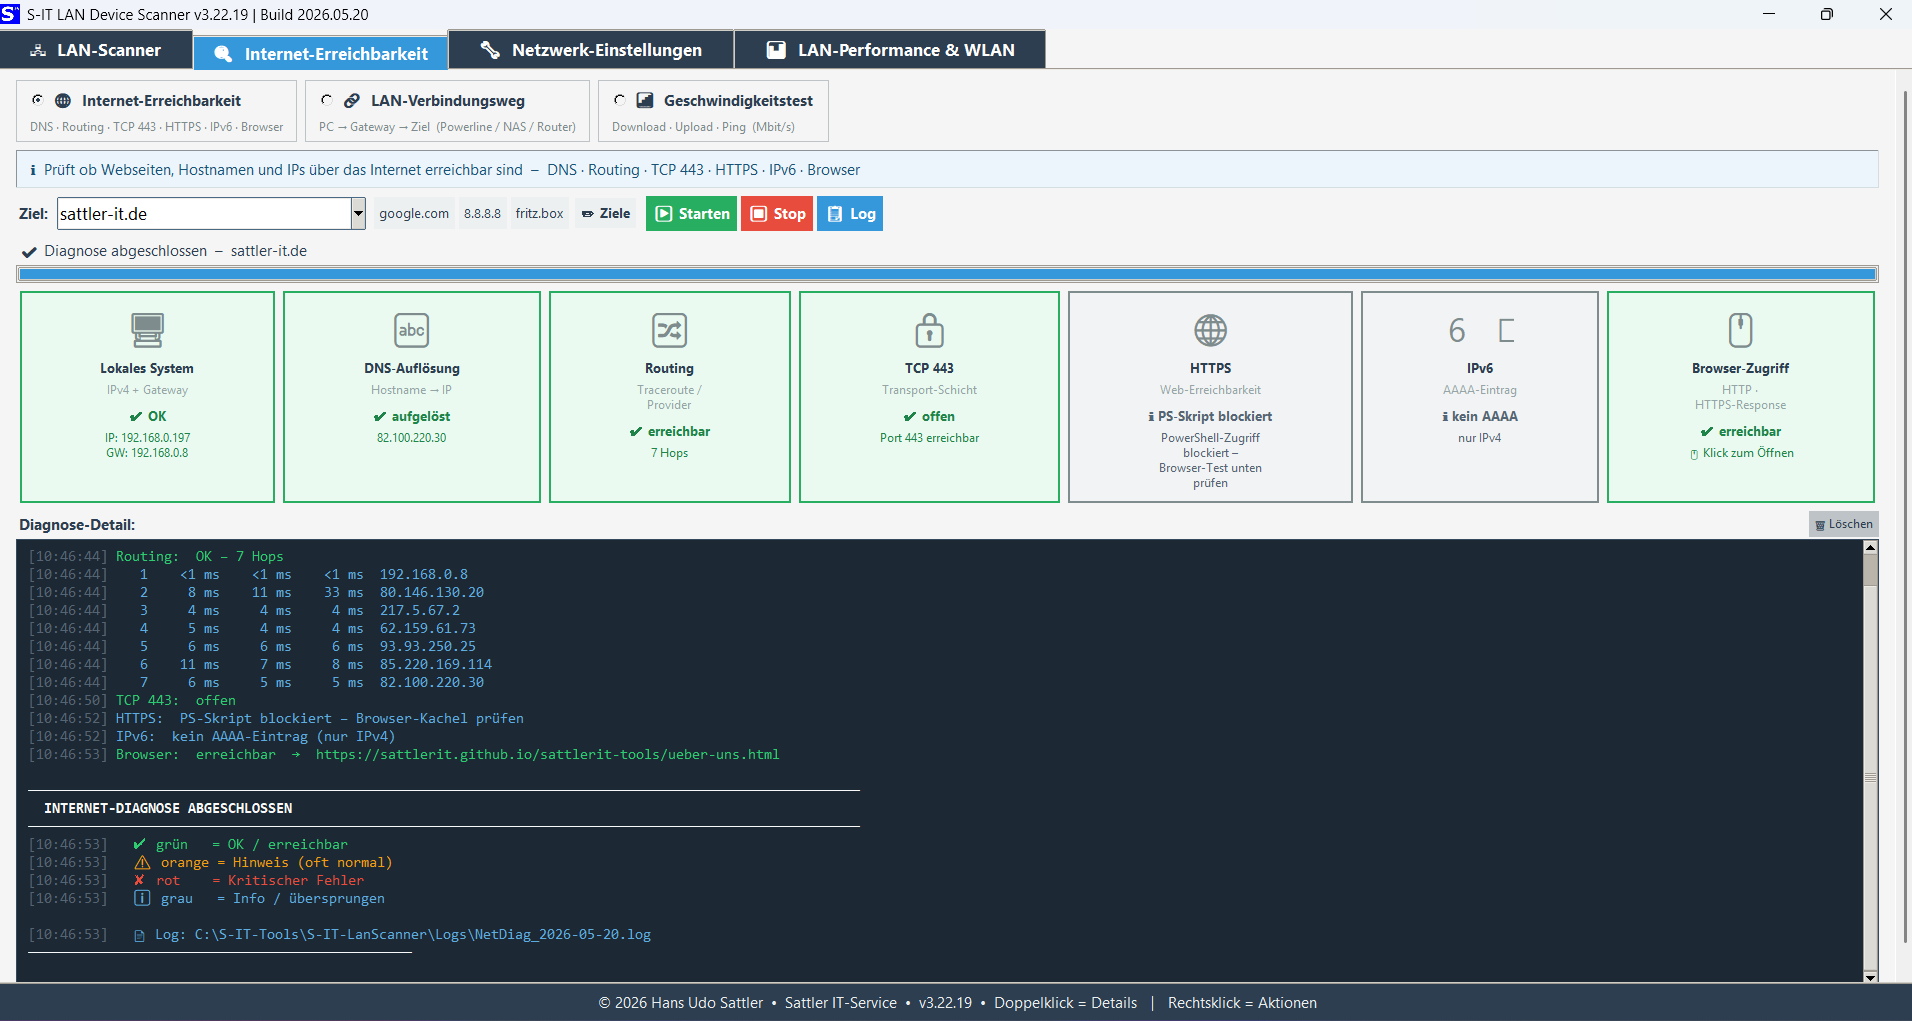1912x1021 pixels.
Task: Click the padlock icon in TCP 443 tile
Action: 929,330
